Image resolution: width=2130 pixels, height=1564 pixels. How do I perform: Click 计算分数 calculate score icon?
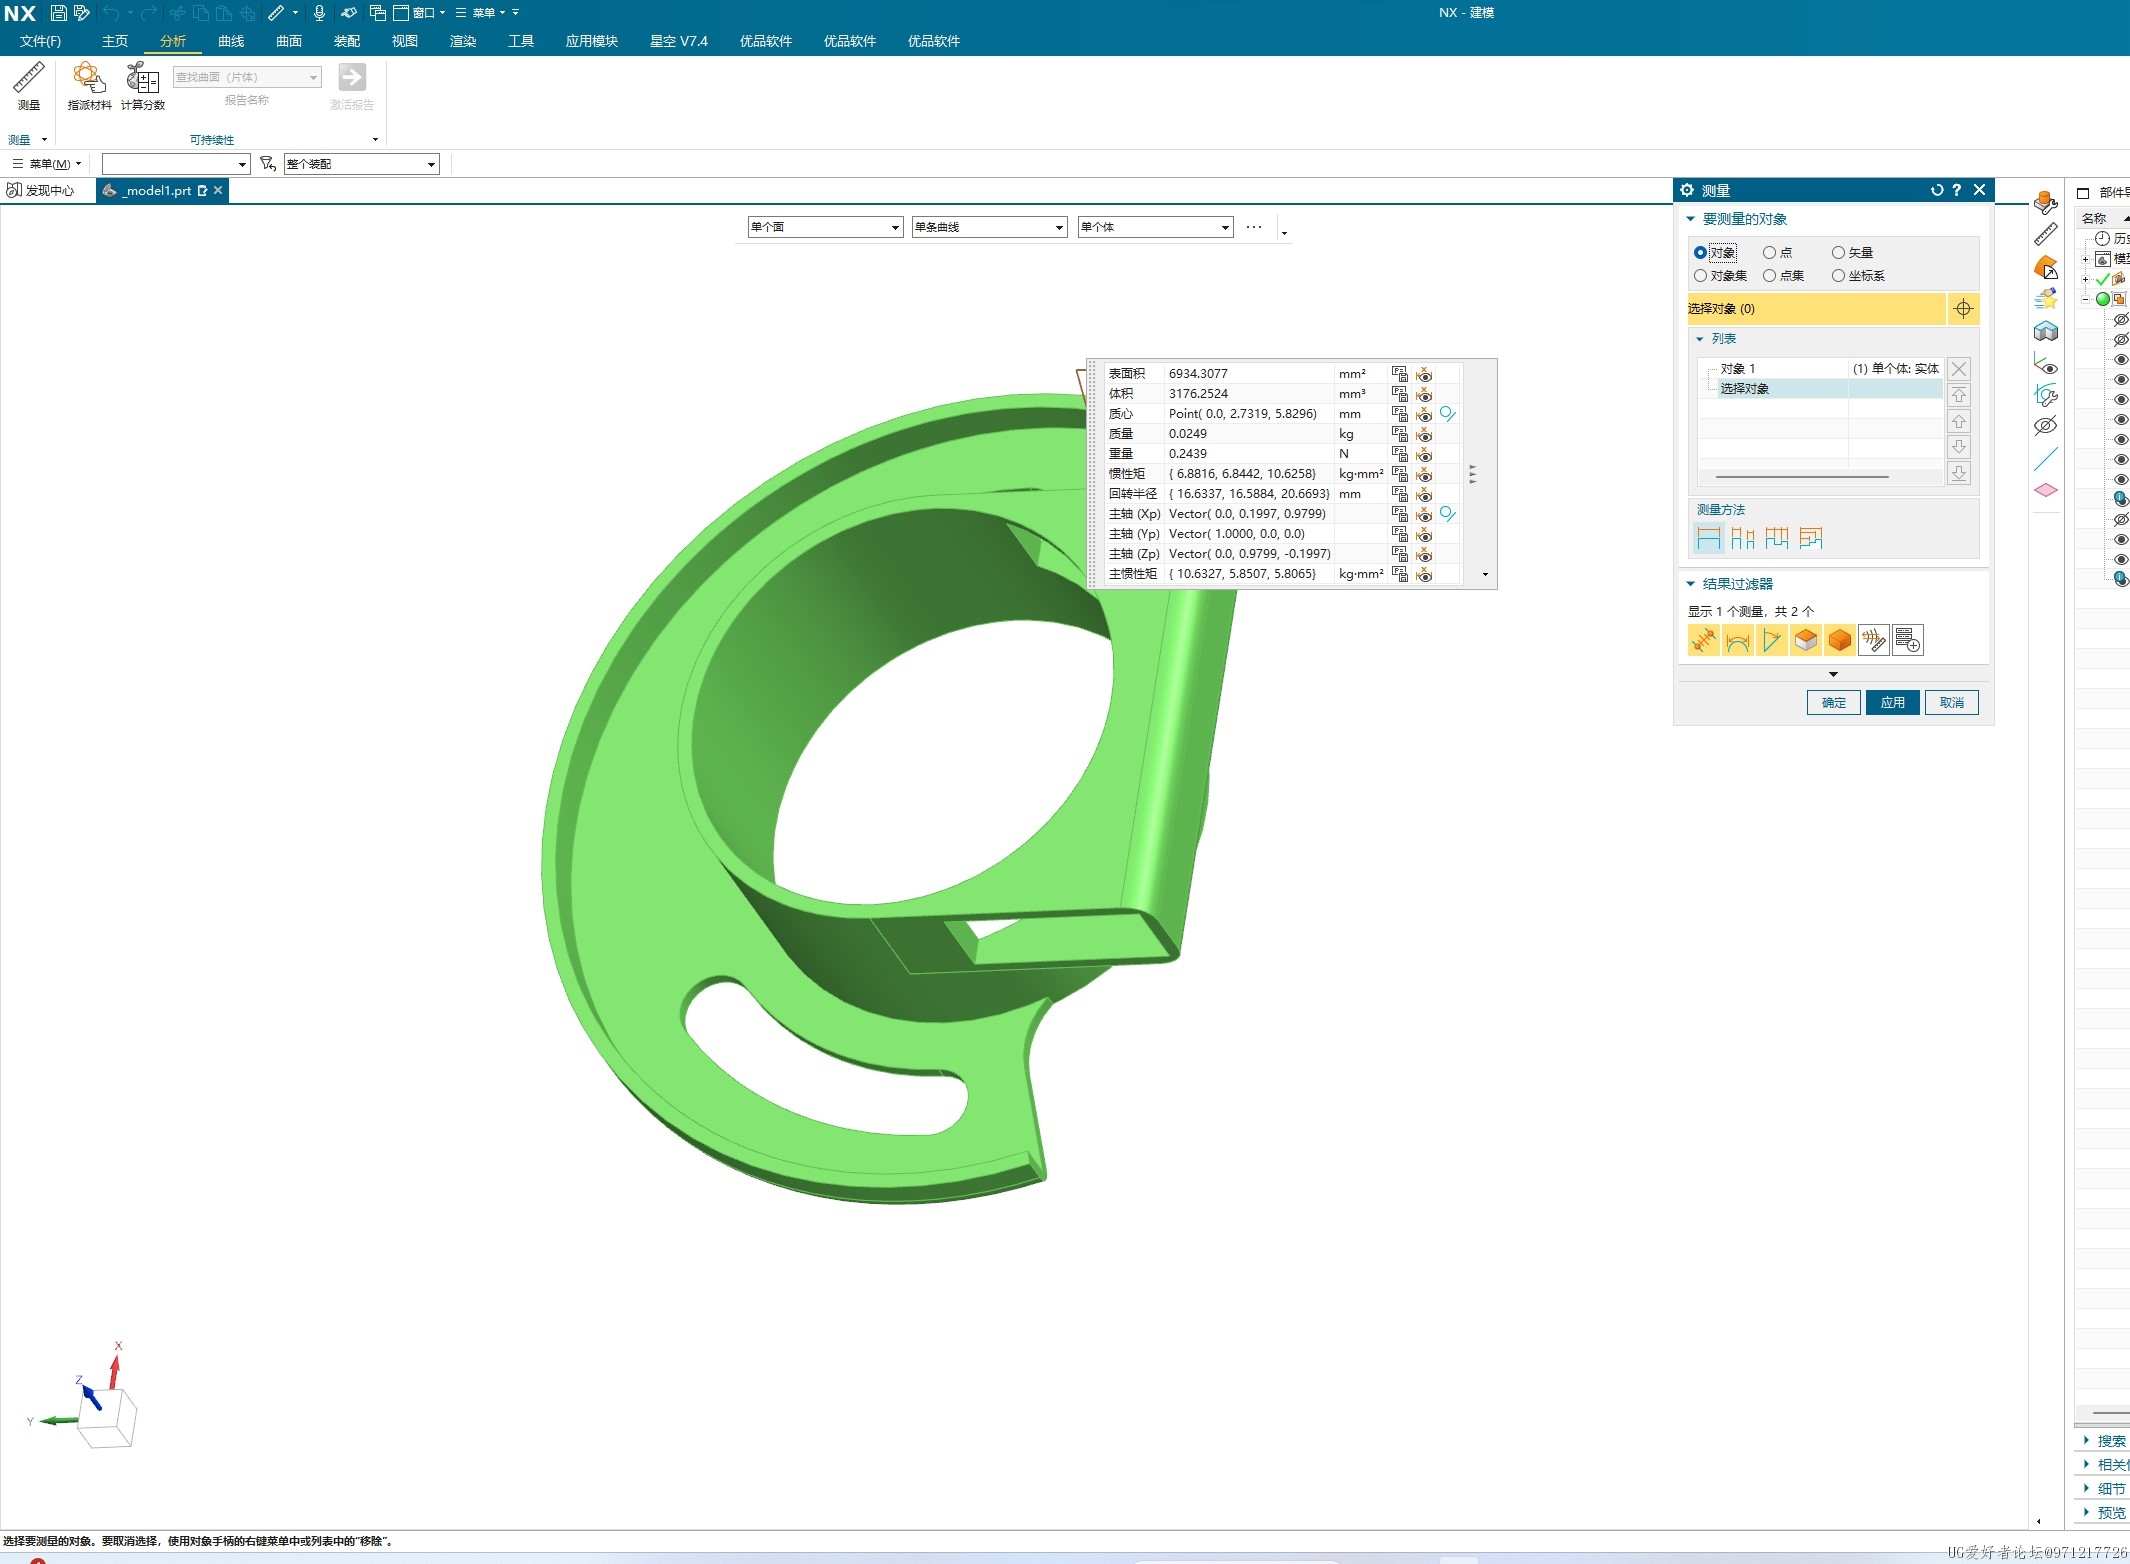point(143,86)
